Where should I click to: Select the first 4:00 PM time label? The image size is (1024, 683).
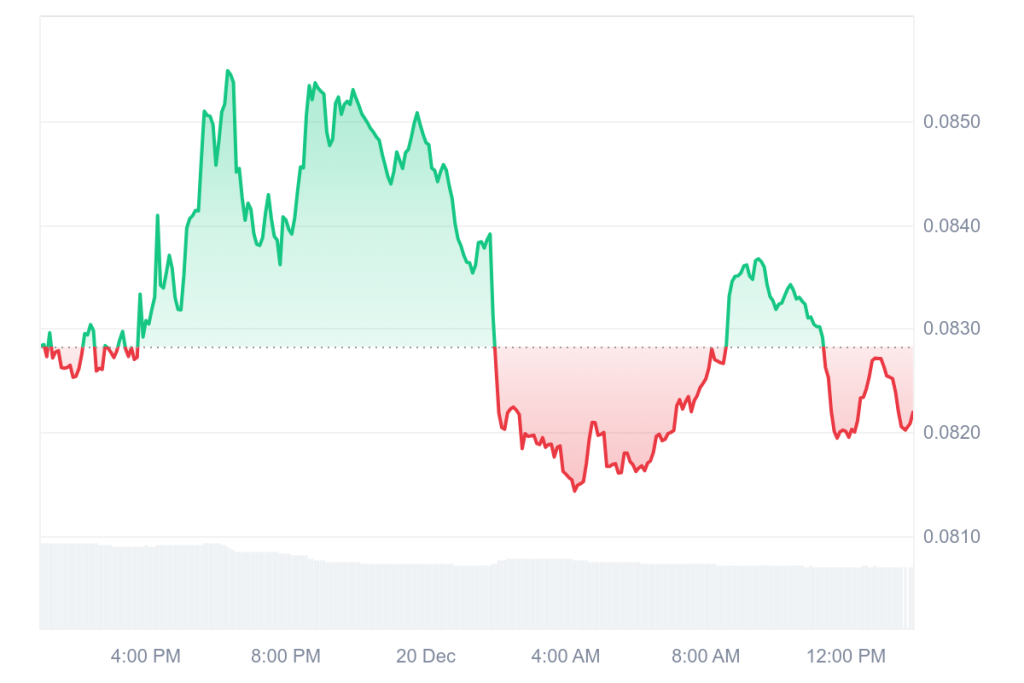click(146, 657)
